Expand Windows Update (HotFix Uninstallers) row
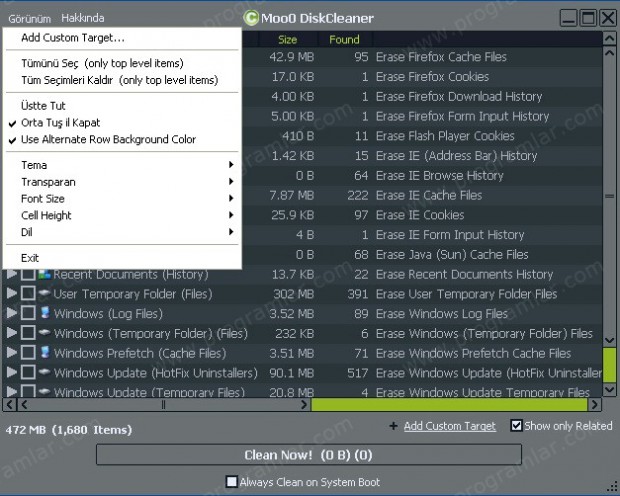The image size is (620, 496). point(12,373)
